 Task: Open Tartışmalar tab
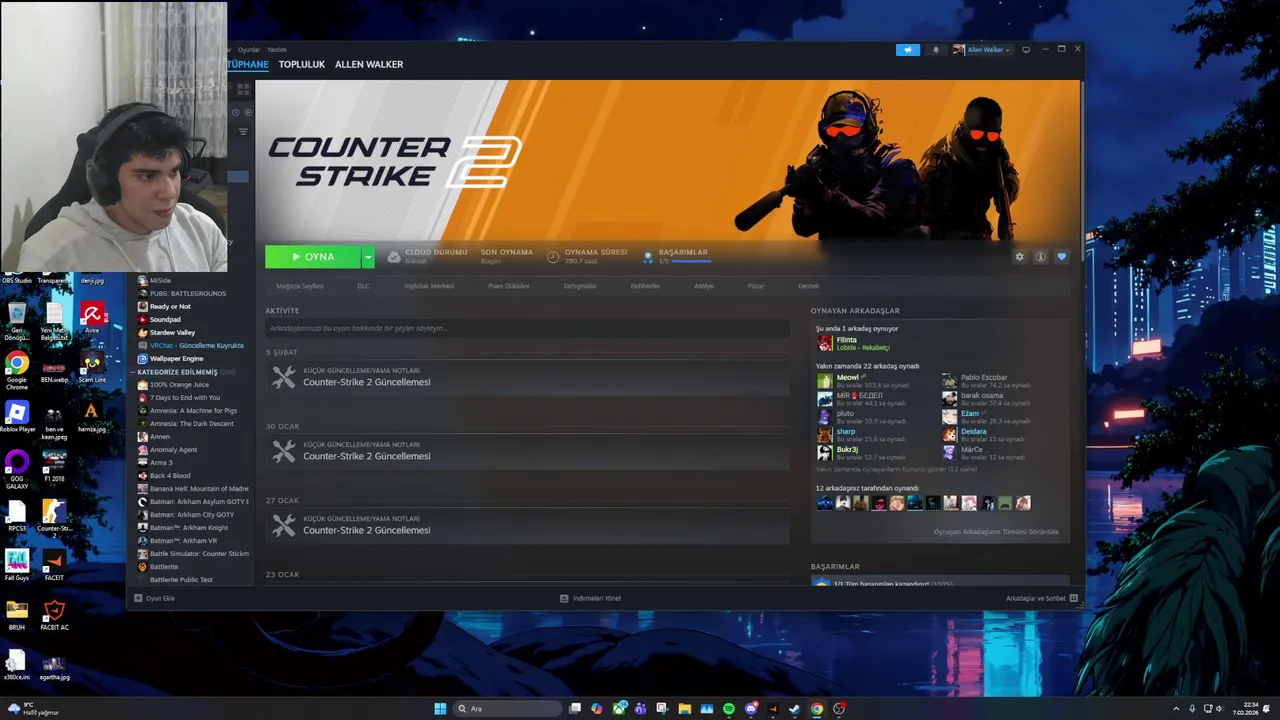pos(580,286)
